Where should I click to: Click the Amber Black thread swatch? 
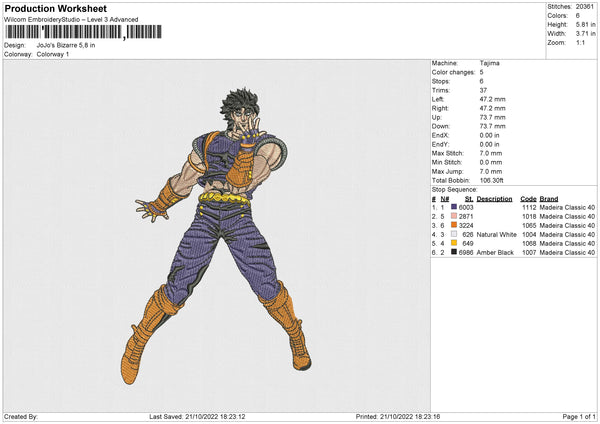tap(454, 252)
